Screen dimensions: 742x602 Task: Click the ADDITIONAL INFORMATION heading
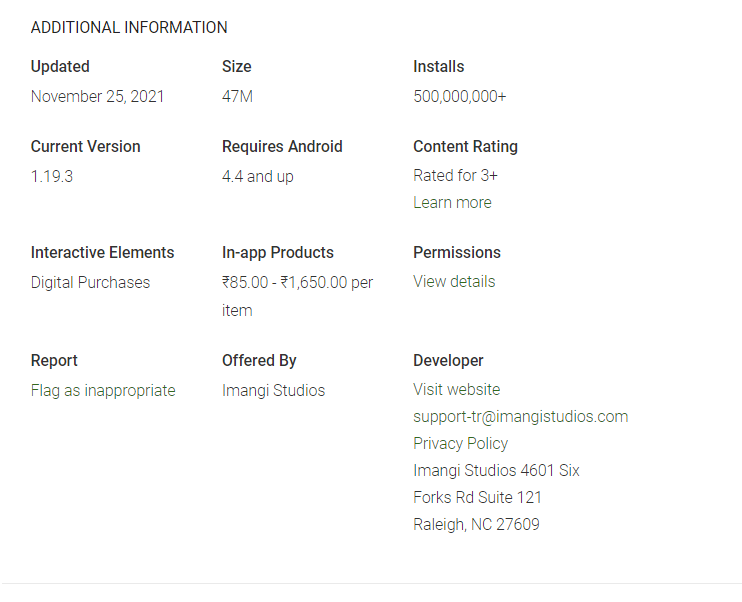coord(129,28)
